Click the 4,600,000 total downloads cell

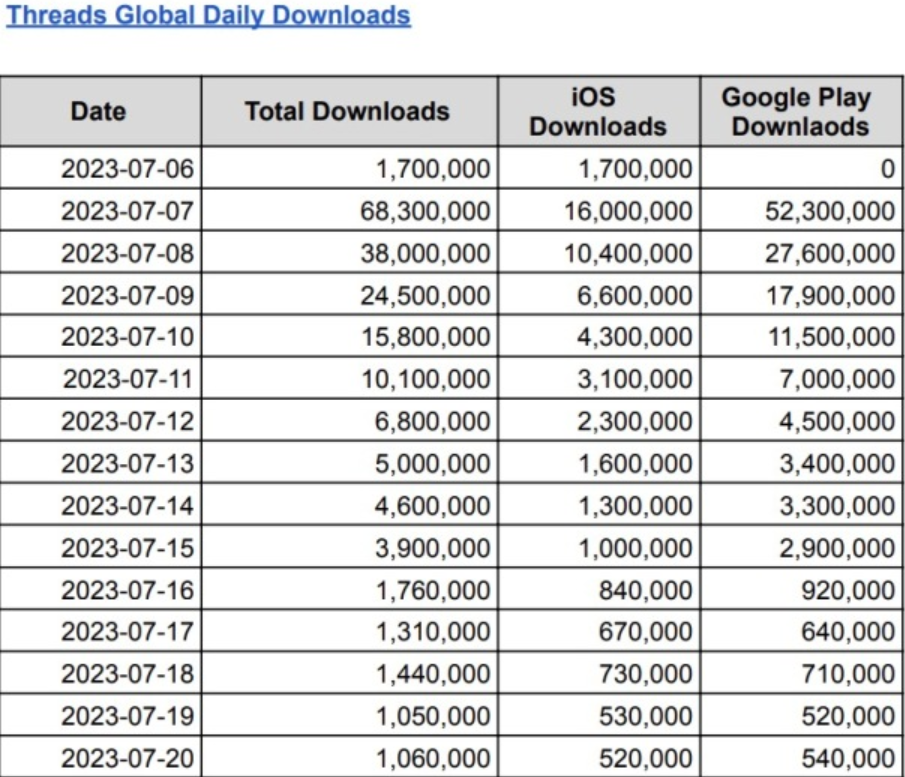(350, 505)
